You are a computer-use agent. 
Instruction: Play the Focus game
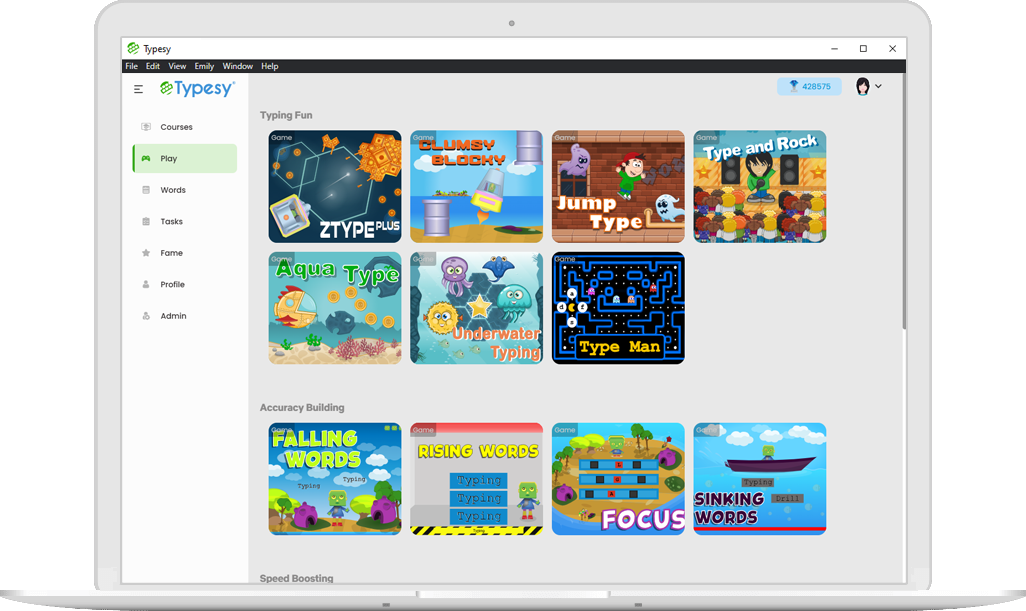coord(618,479)
